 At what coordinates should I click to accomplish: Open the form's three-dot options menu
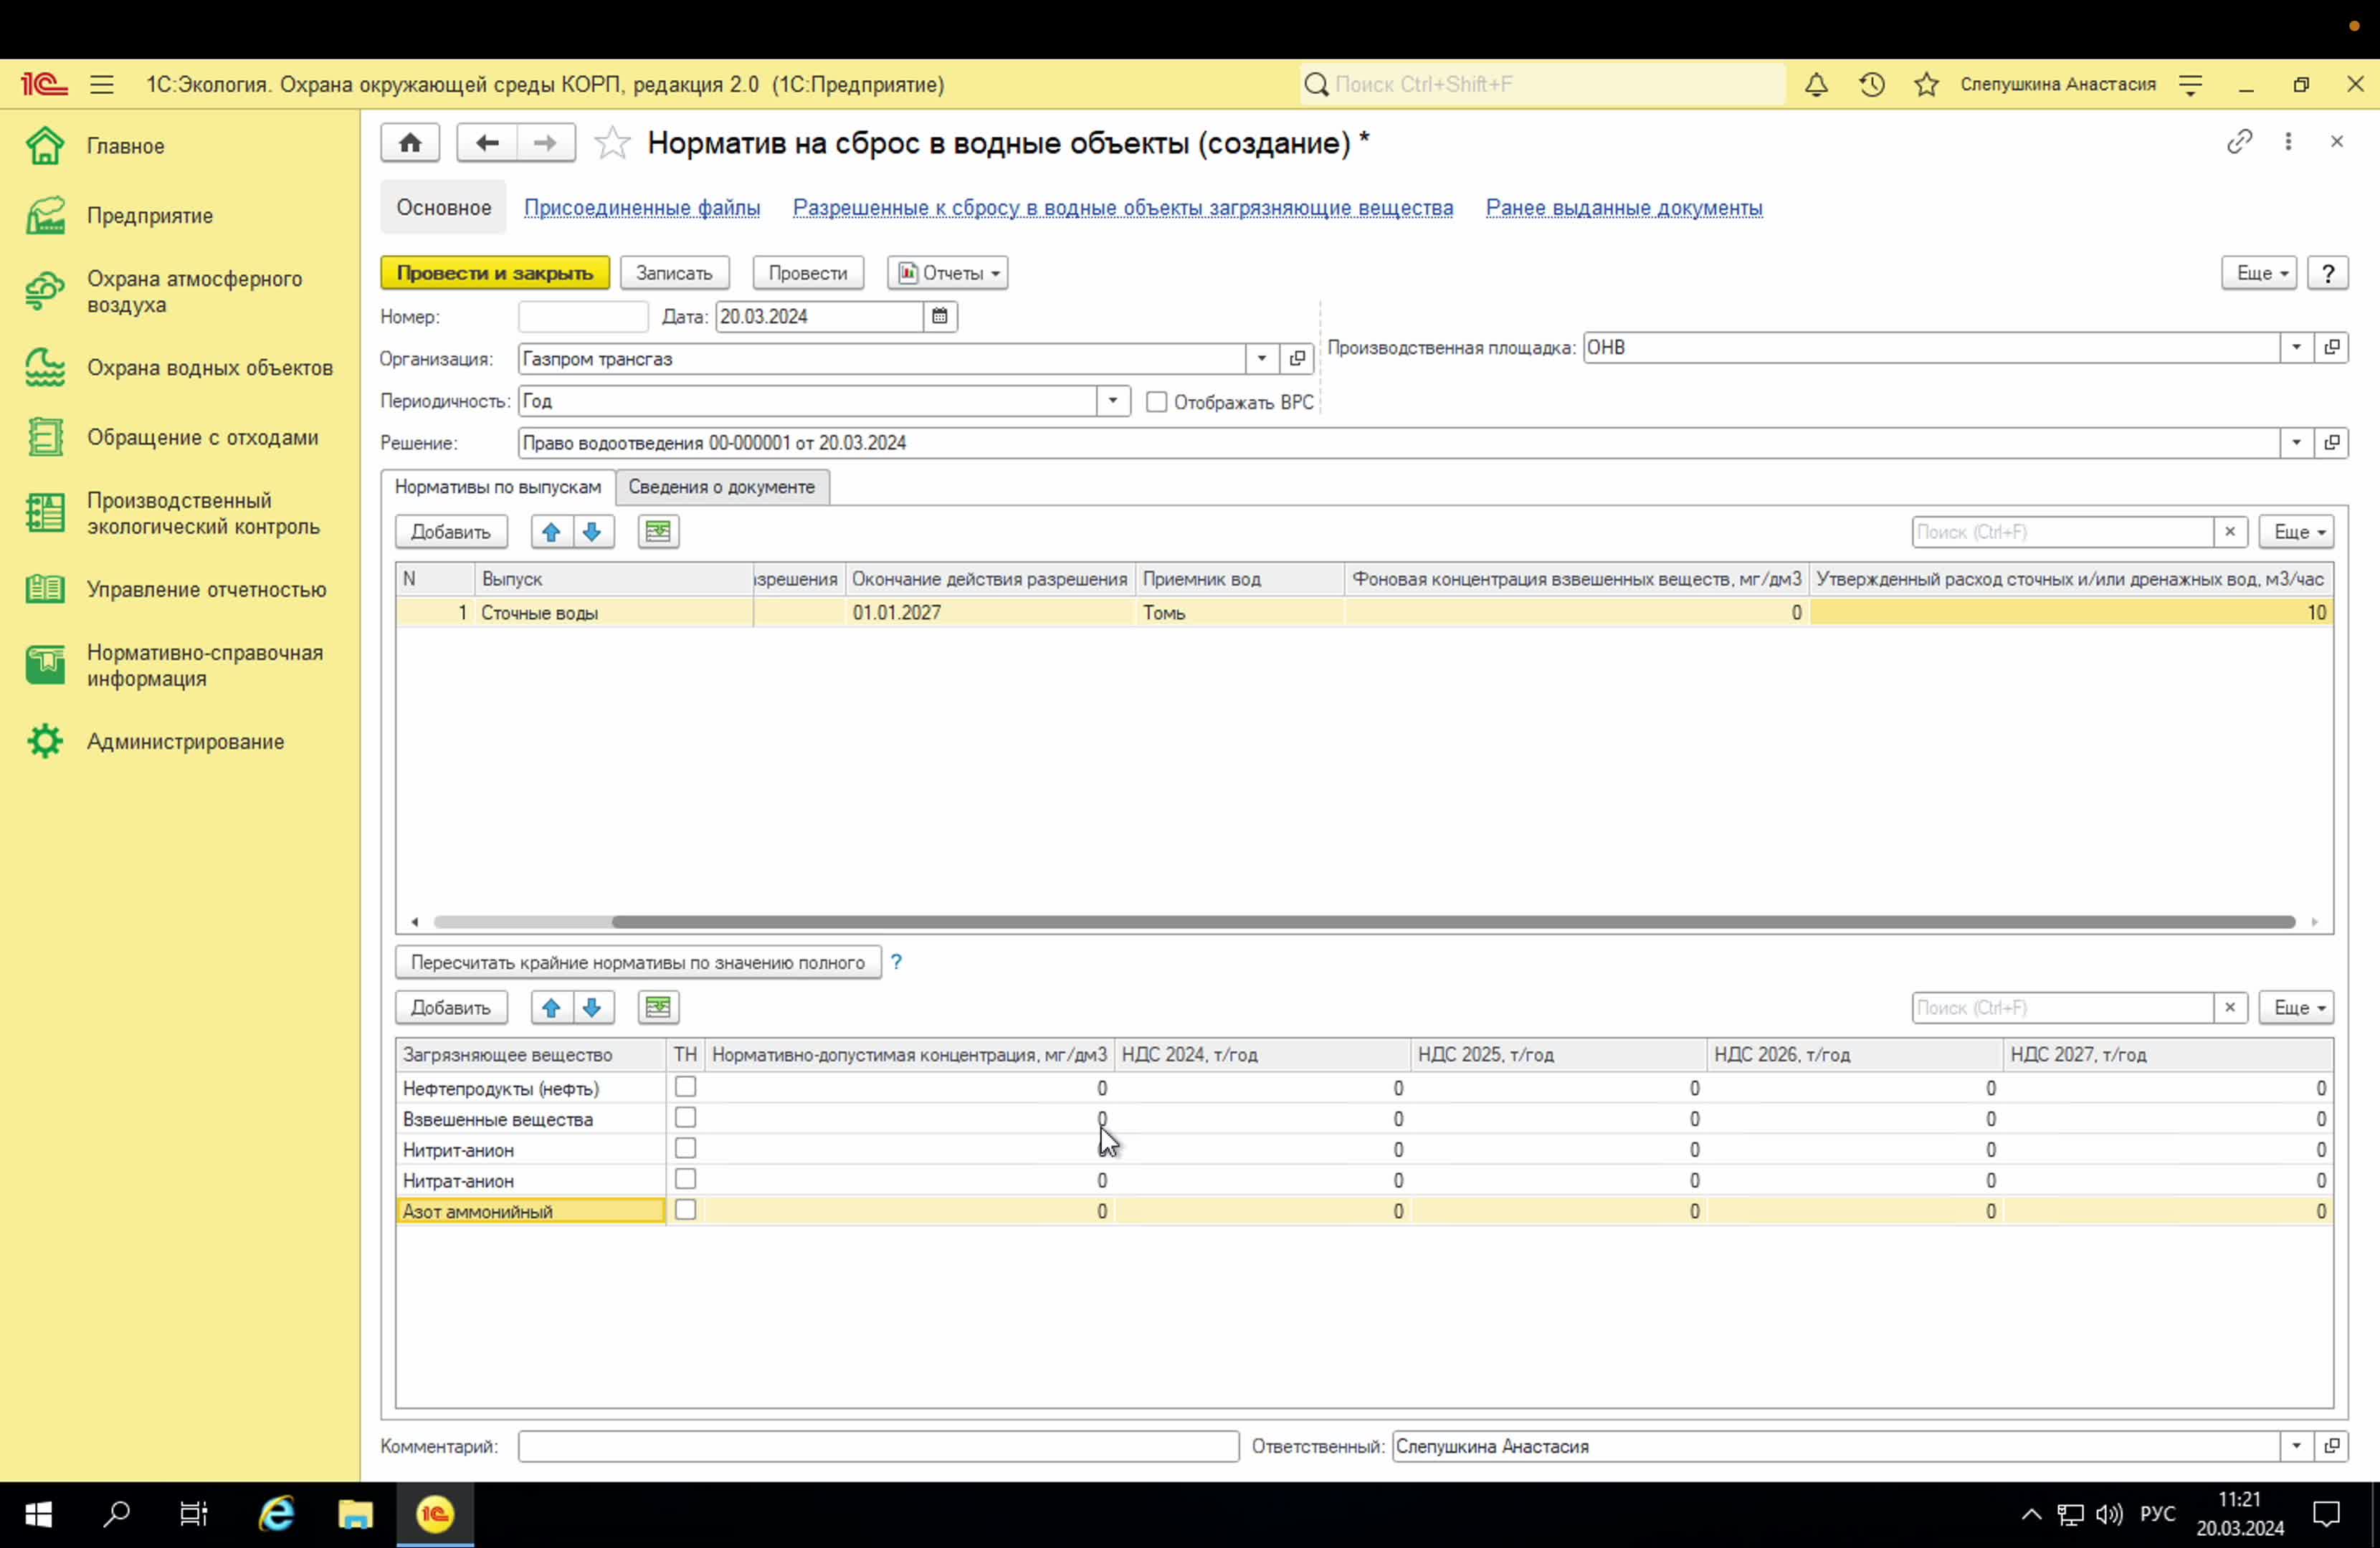coord(2288,142)
